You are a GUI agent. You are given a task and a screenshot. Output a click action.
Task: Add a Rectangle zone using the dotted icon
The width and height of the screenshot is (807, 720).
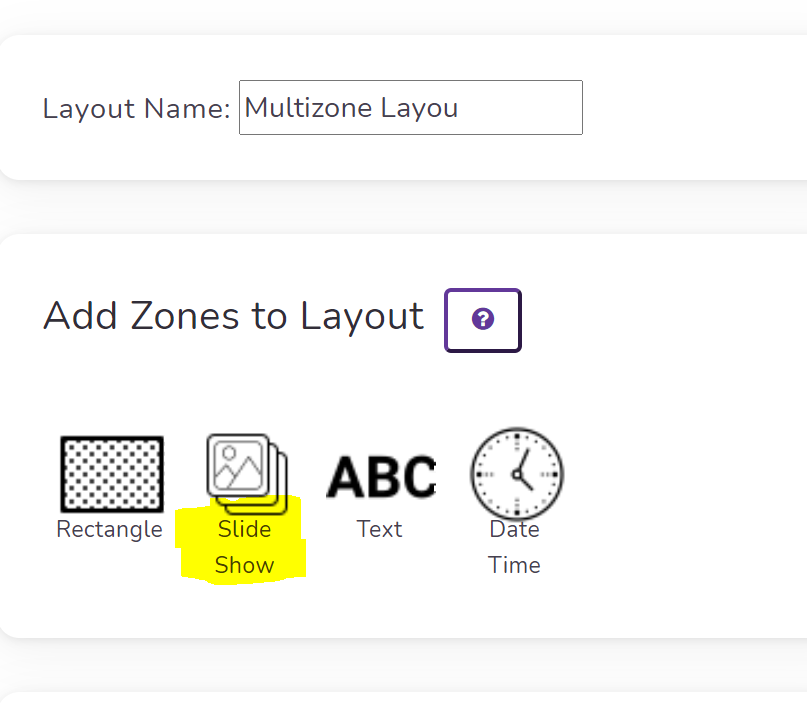point(112,474)
